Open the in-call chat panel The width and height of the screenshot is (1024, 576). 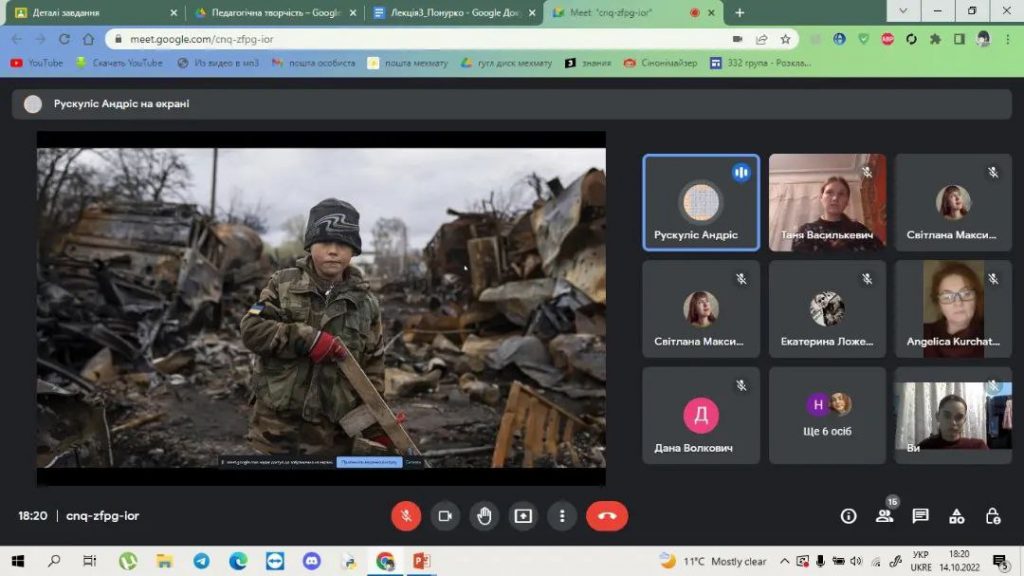tap(920, 516)
